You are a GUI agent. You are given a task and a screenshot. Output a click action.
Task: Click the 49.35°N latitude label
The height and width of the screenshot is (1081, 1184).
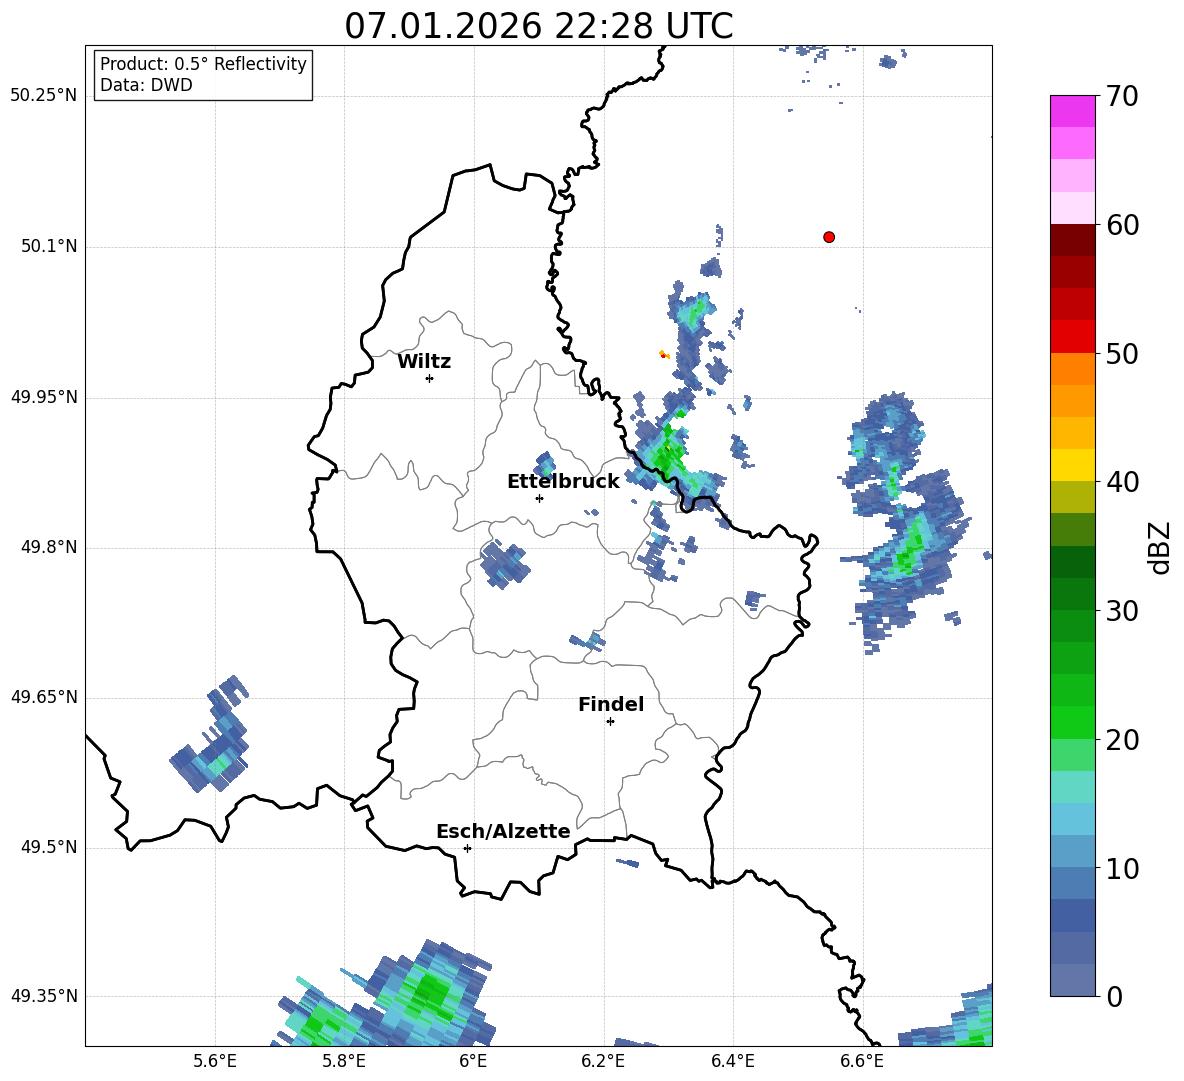[44, 996]
